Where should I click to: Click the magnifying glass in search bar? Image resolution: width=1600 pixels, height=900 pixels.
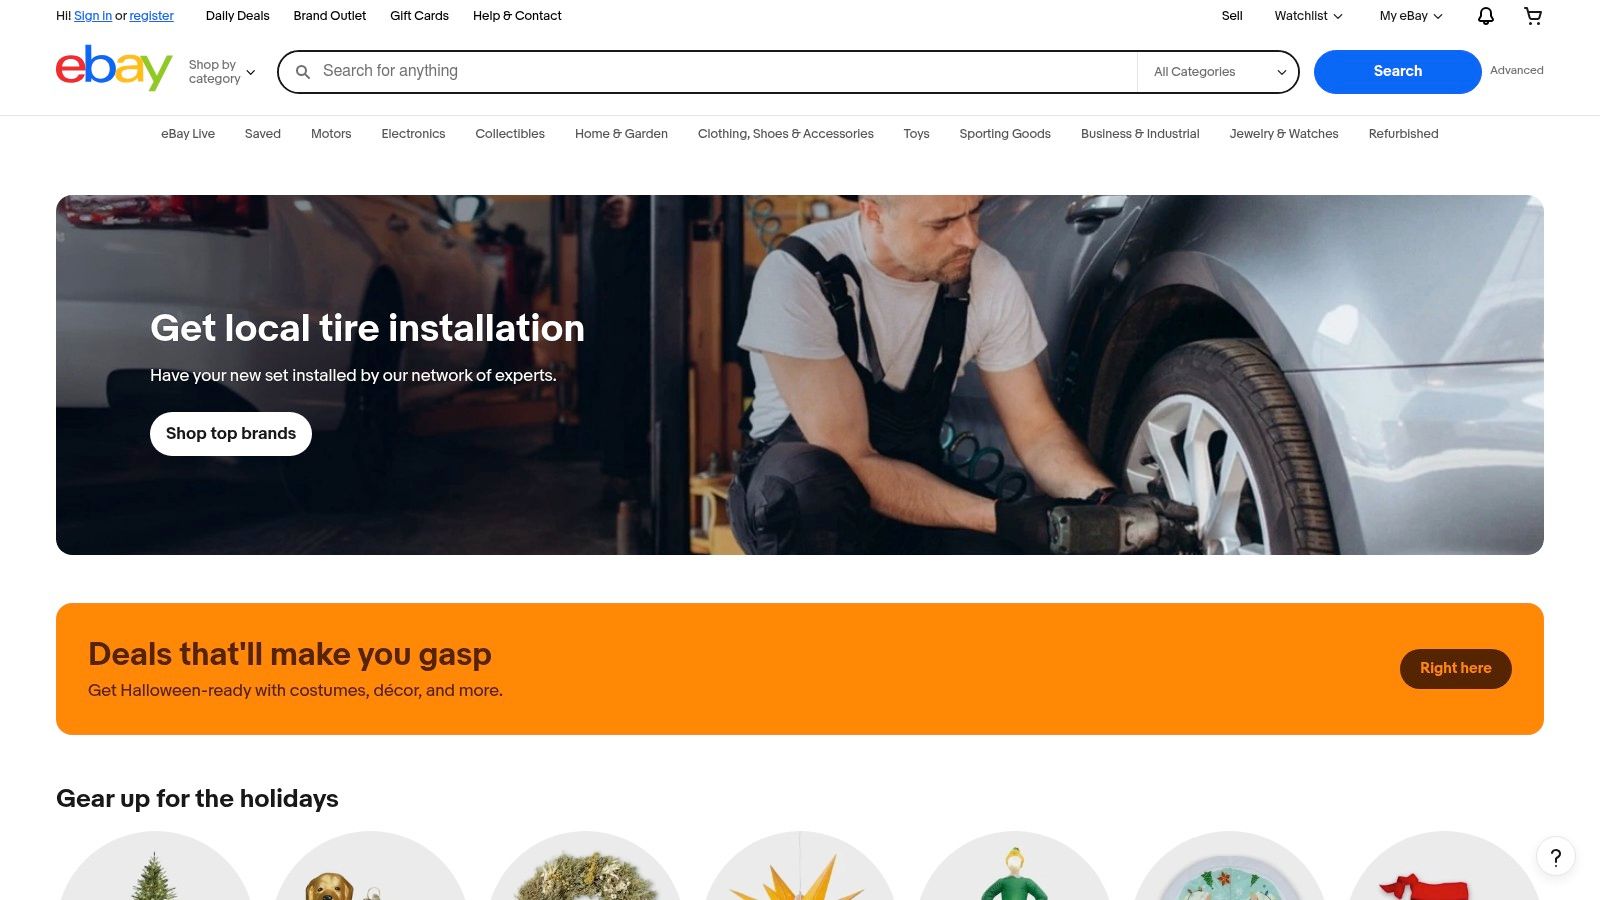click(x=303, y=72)
